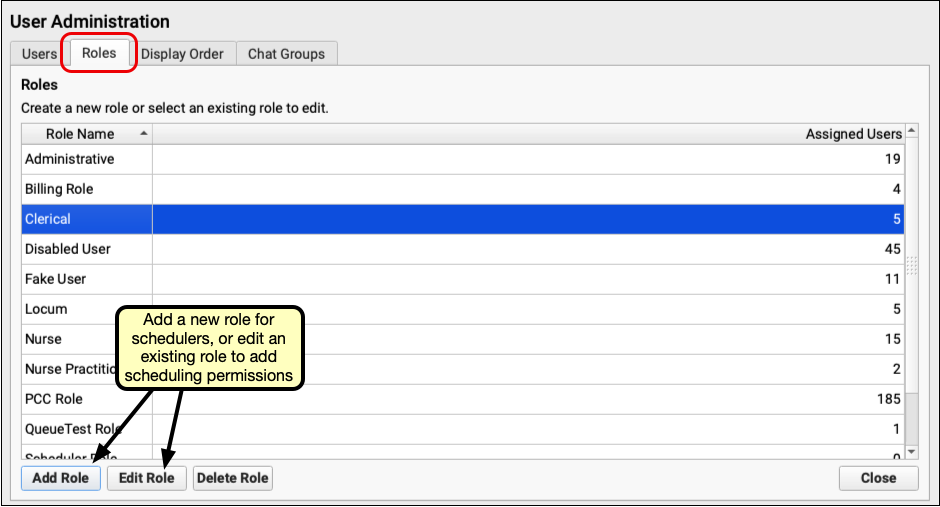This screenshot has height=507, width=940.
Task: Click the Delete Role button
Action: [x=232, y=478]
